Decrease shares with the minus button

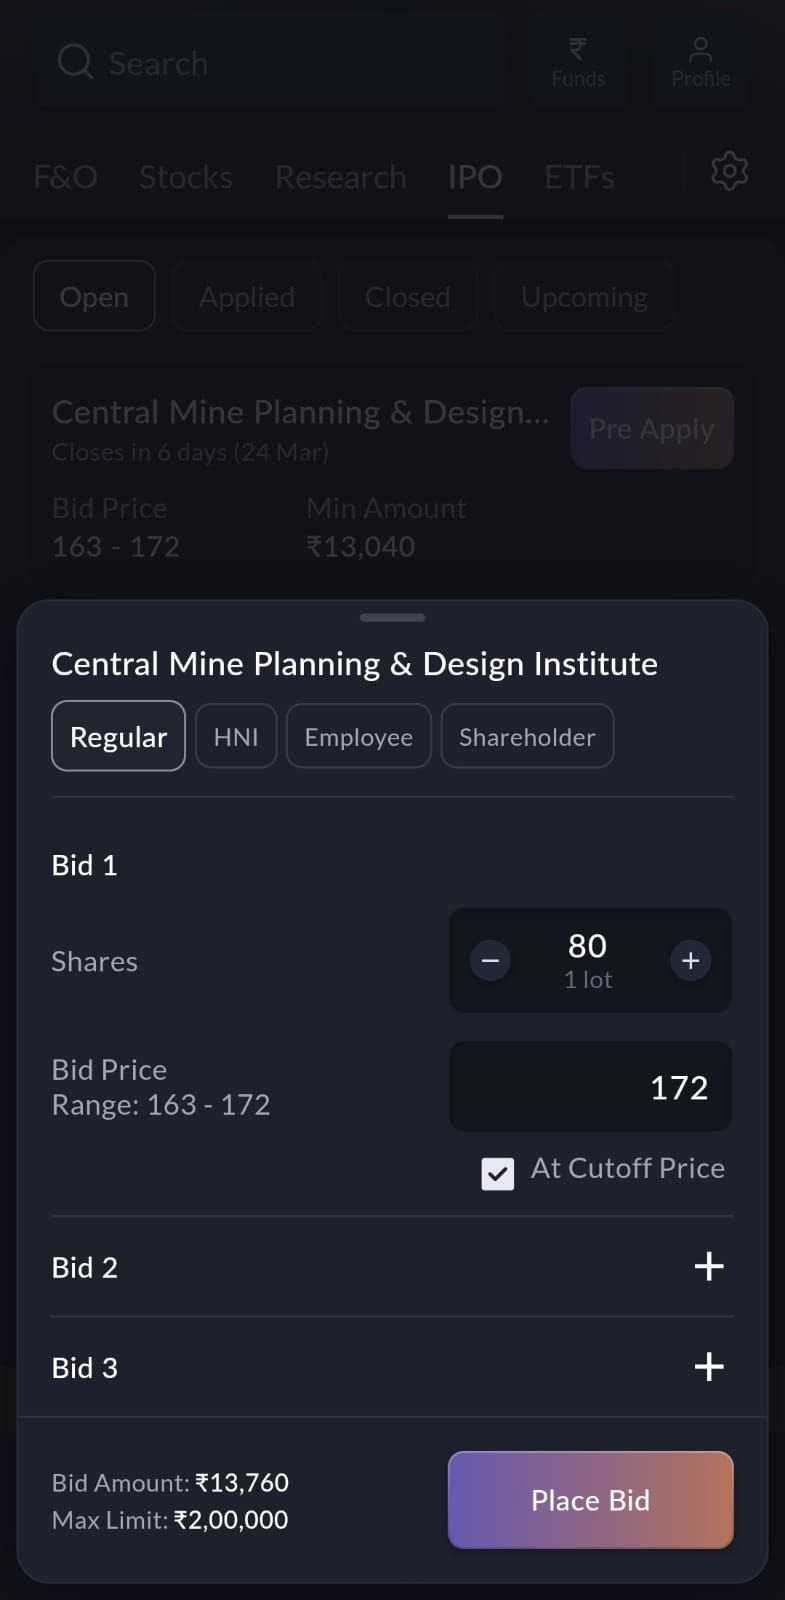click(x=490, y=961)
